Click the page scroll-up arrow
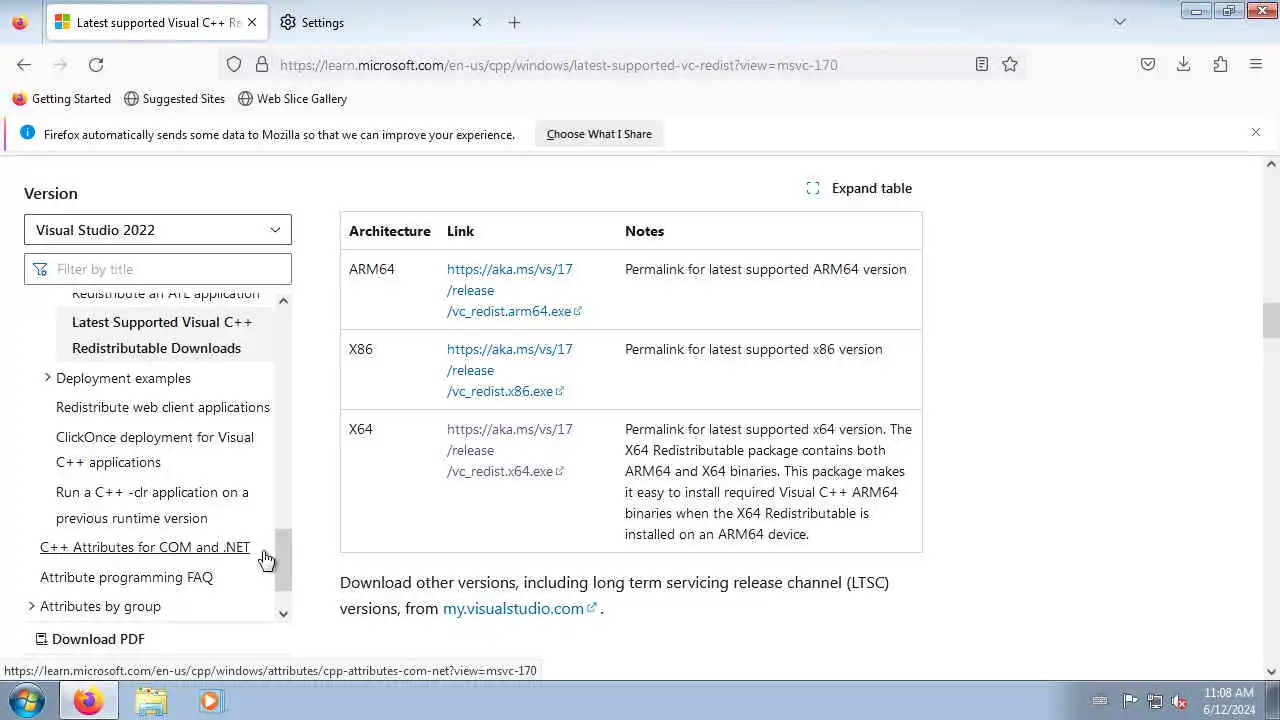The height and width of the screenshot is (720, 1280). coord(1271,163)
